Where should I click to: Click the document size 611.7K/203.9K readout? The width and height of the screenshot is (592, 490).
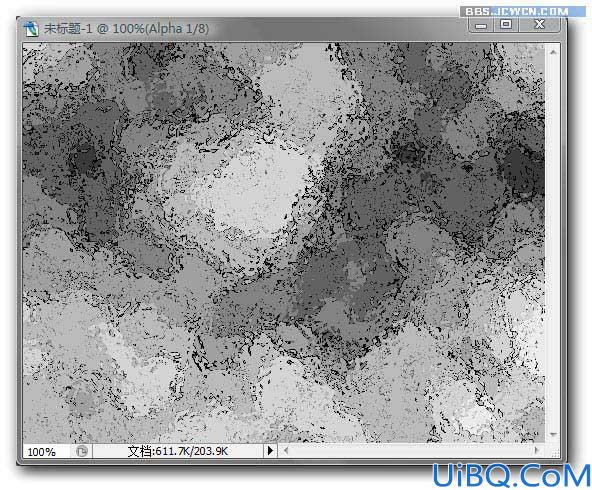click(x=177, y=451)
